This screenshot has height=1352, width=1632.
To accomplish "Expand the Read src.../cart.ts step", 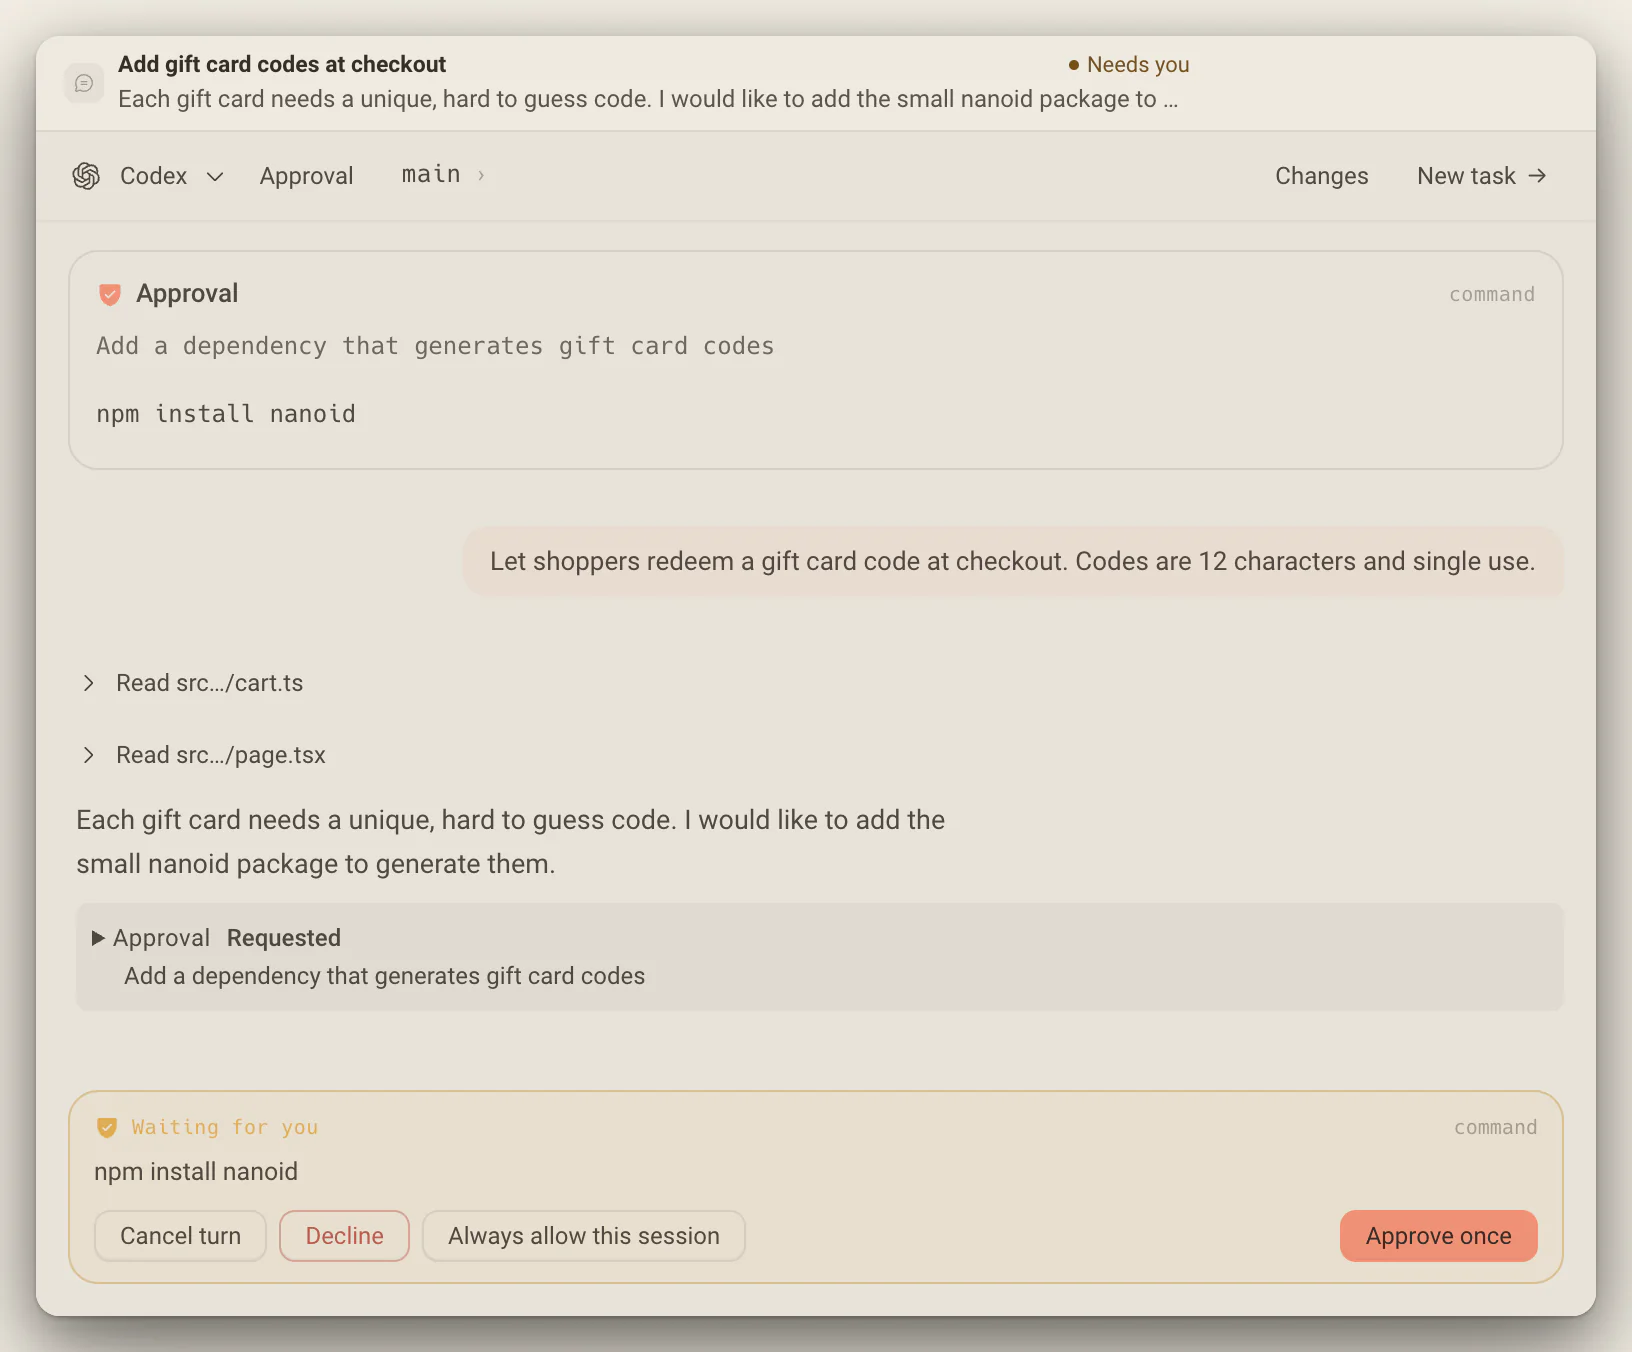I will [x=193, y=683].
